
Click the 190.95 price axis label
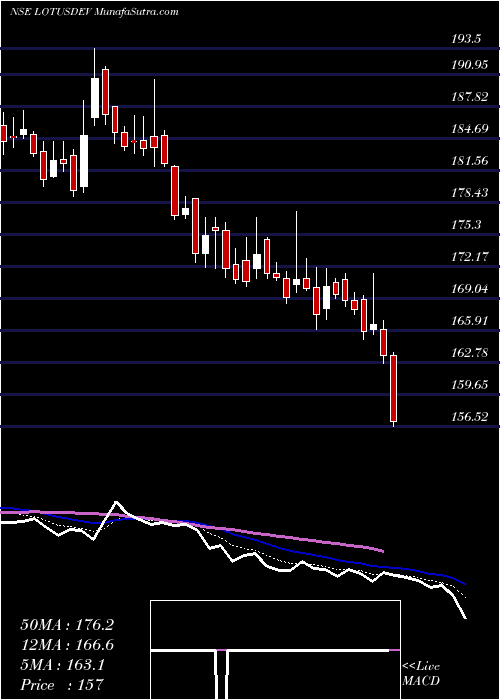click(x=471, y=65)
